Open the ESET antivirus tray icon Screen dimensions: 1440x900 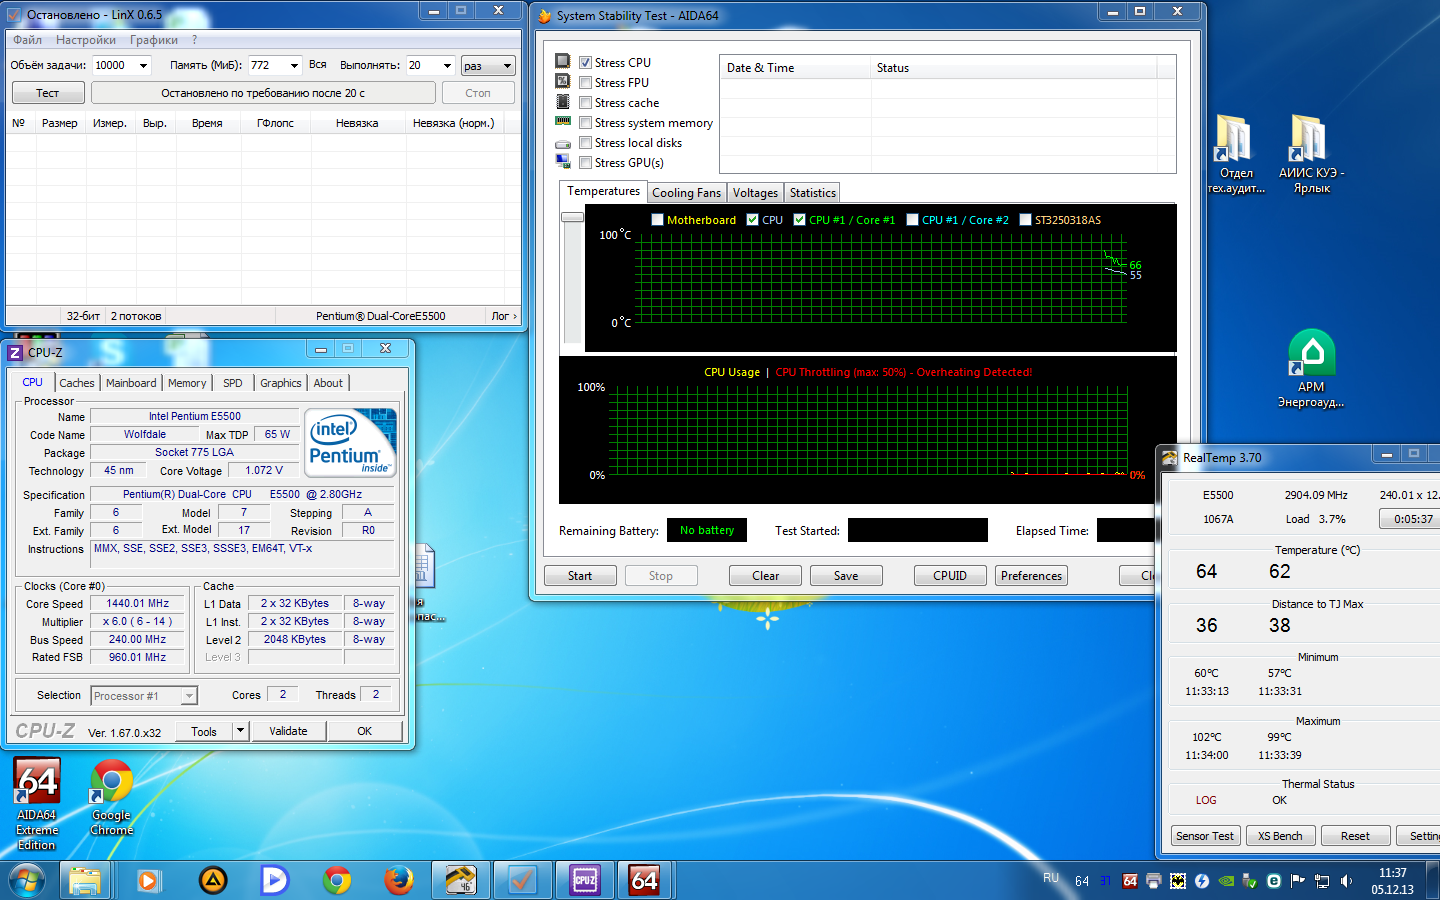pos(1274,881)
